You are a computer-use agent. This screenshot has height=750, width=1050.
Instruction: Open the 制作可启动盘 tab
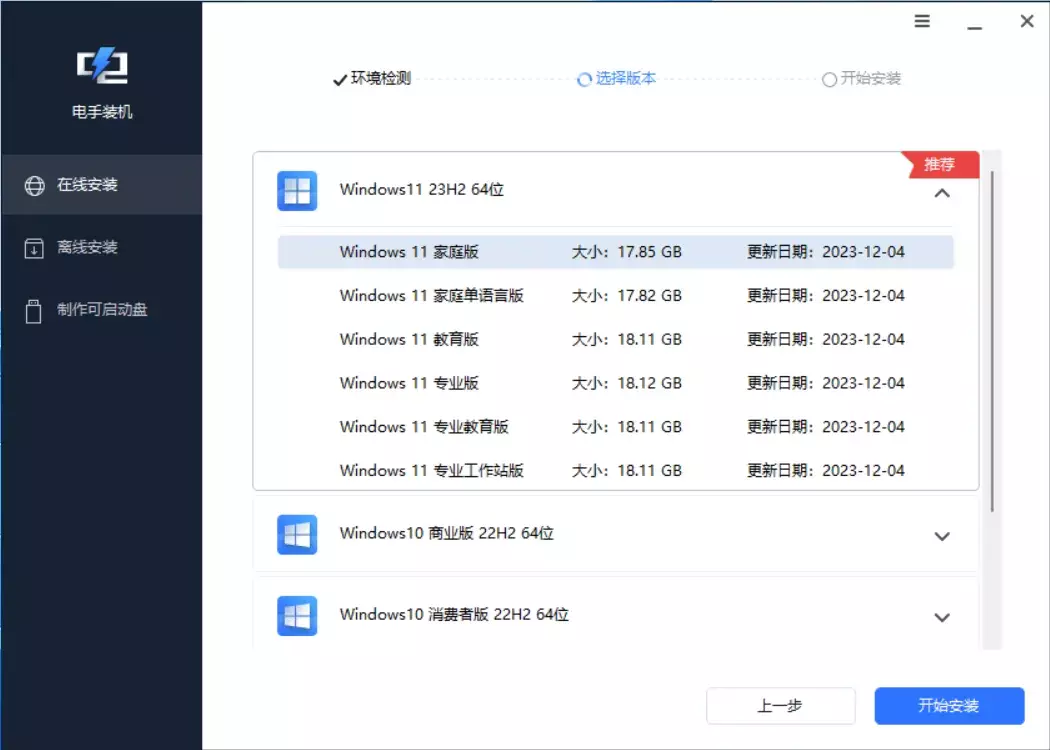click(102, 310)
